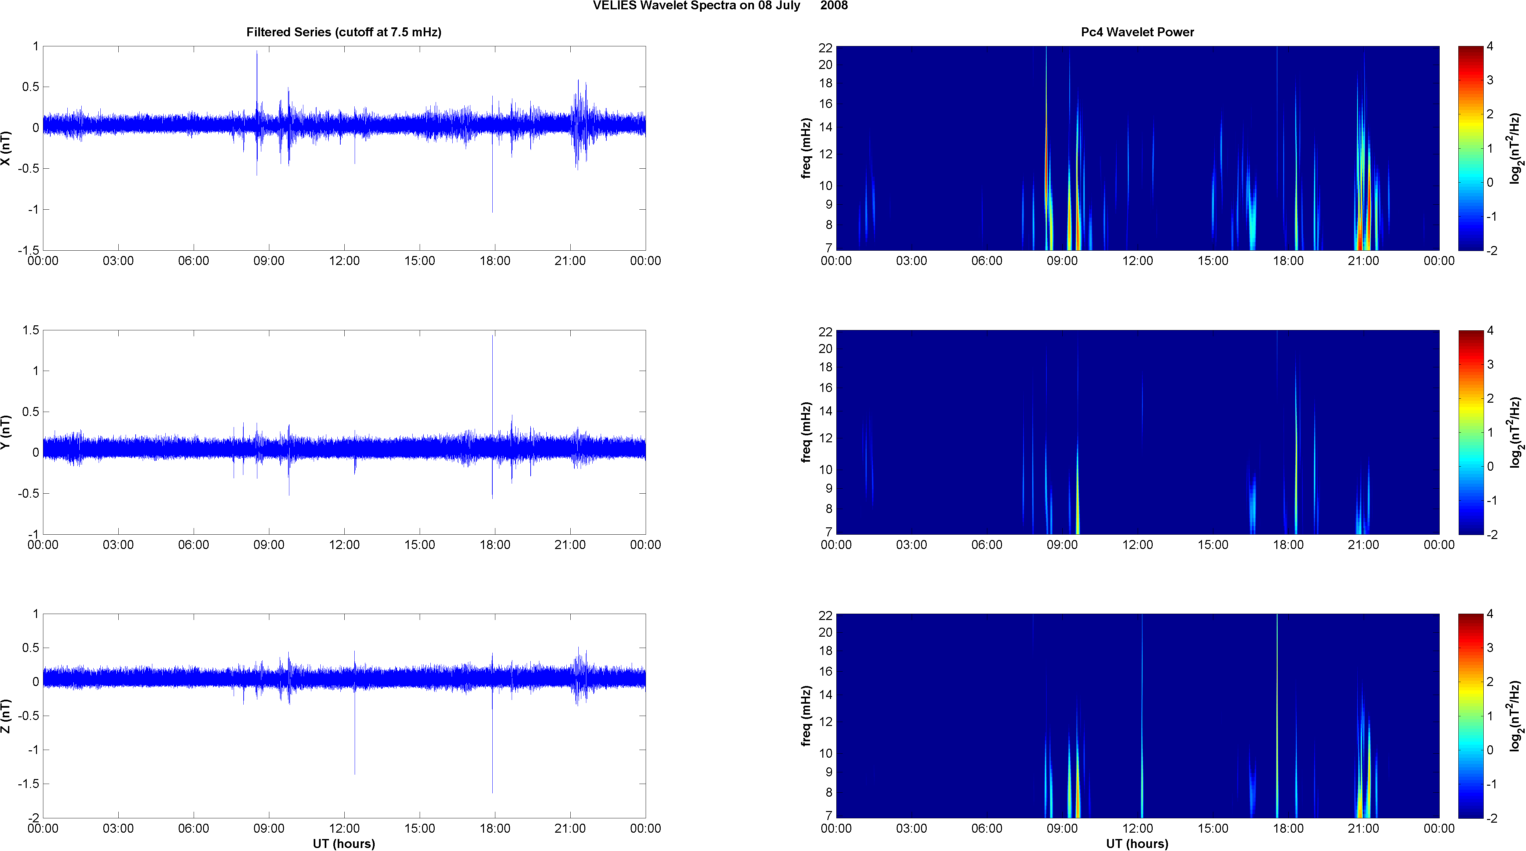Click the log2(nT²/Hz) label of top colorbar

click(x=1517, y=148)
